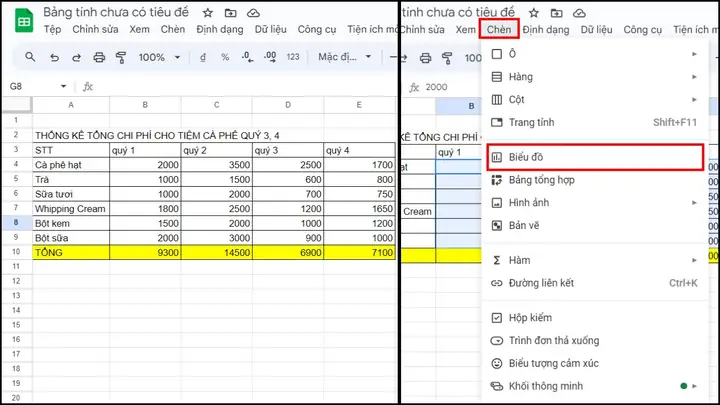Image resolution: width=720 pixels, height=405 pixels.
Task: Click Redo arrow in left toolbar
Action: 76,57
